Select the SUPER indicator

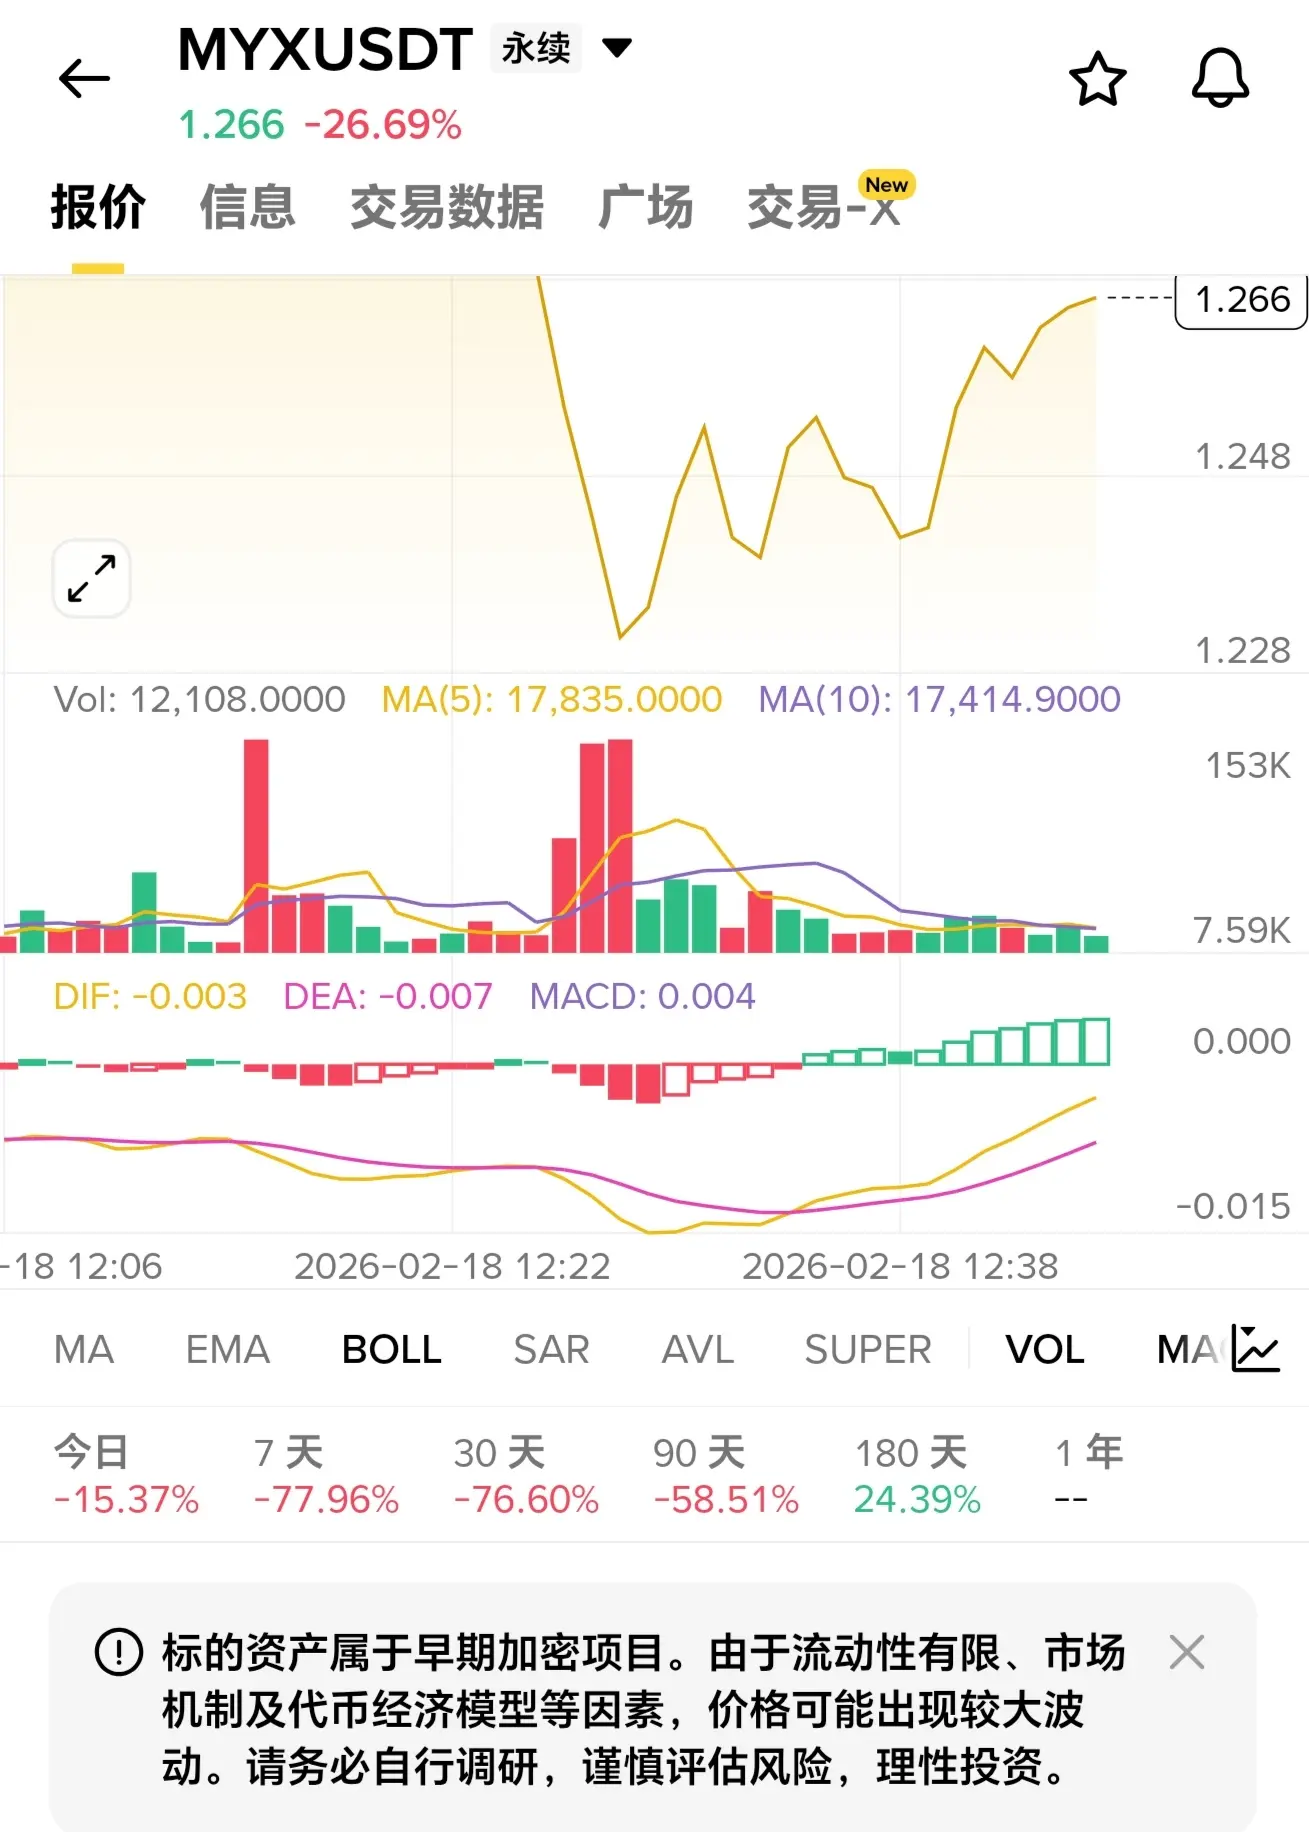[x=868, y=1349]
